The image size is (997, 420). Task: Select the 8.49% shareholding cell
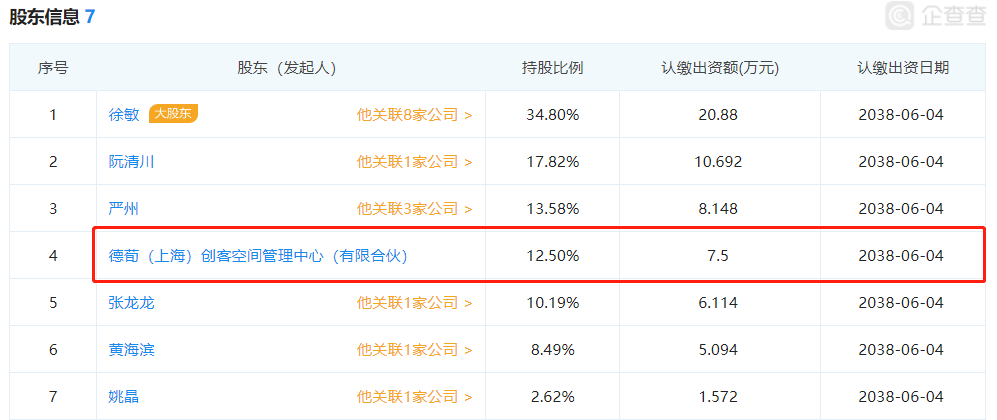[x=553, y=350]
